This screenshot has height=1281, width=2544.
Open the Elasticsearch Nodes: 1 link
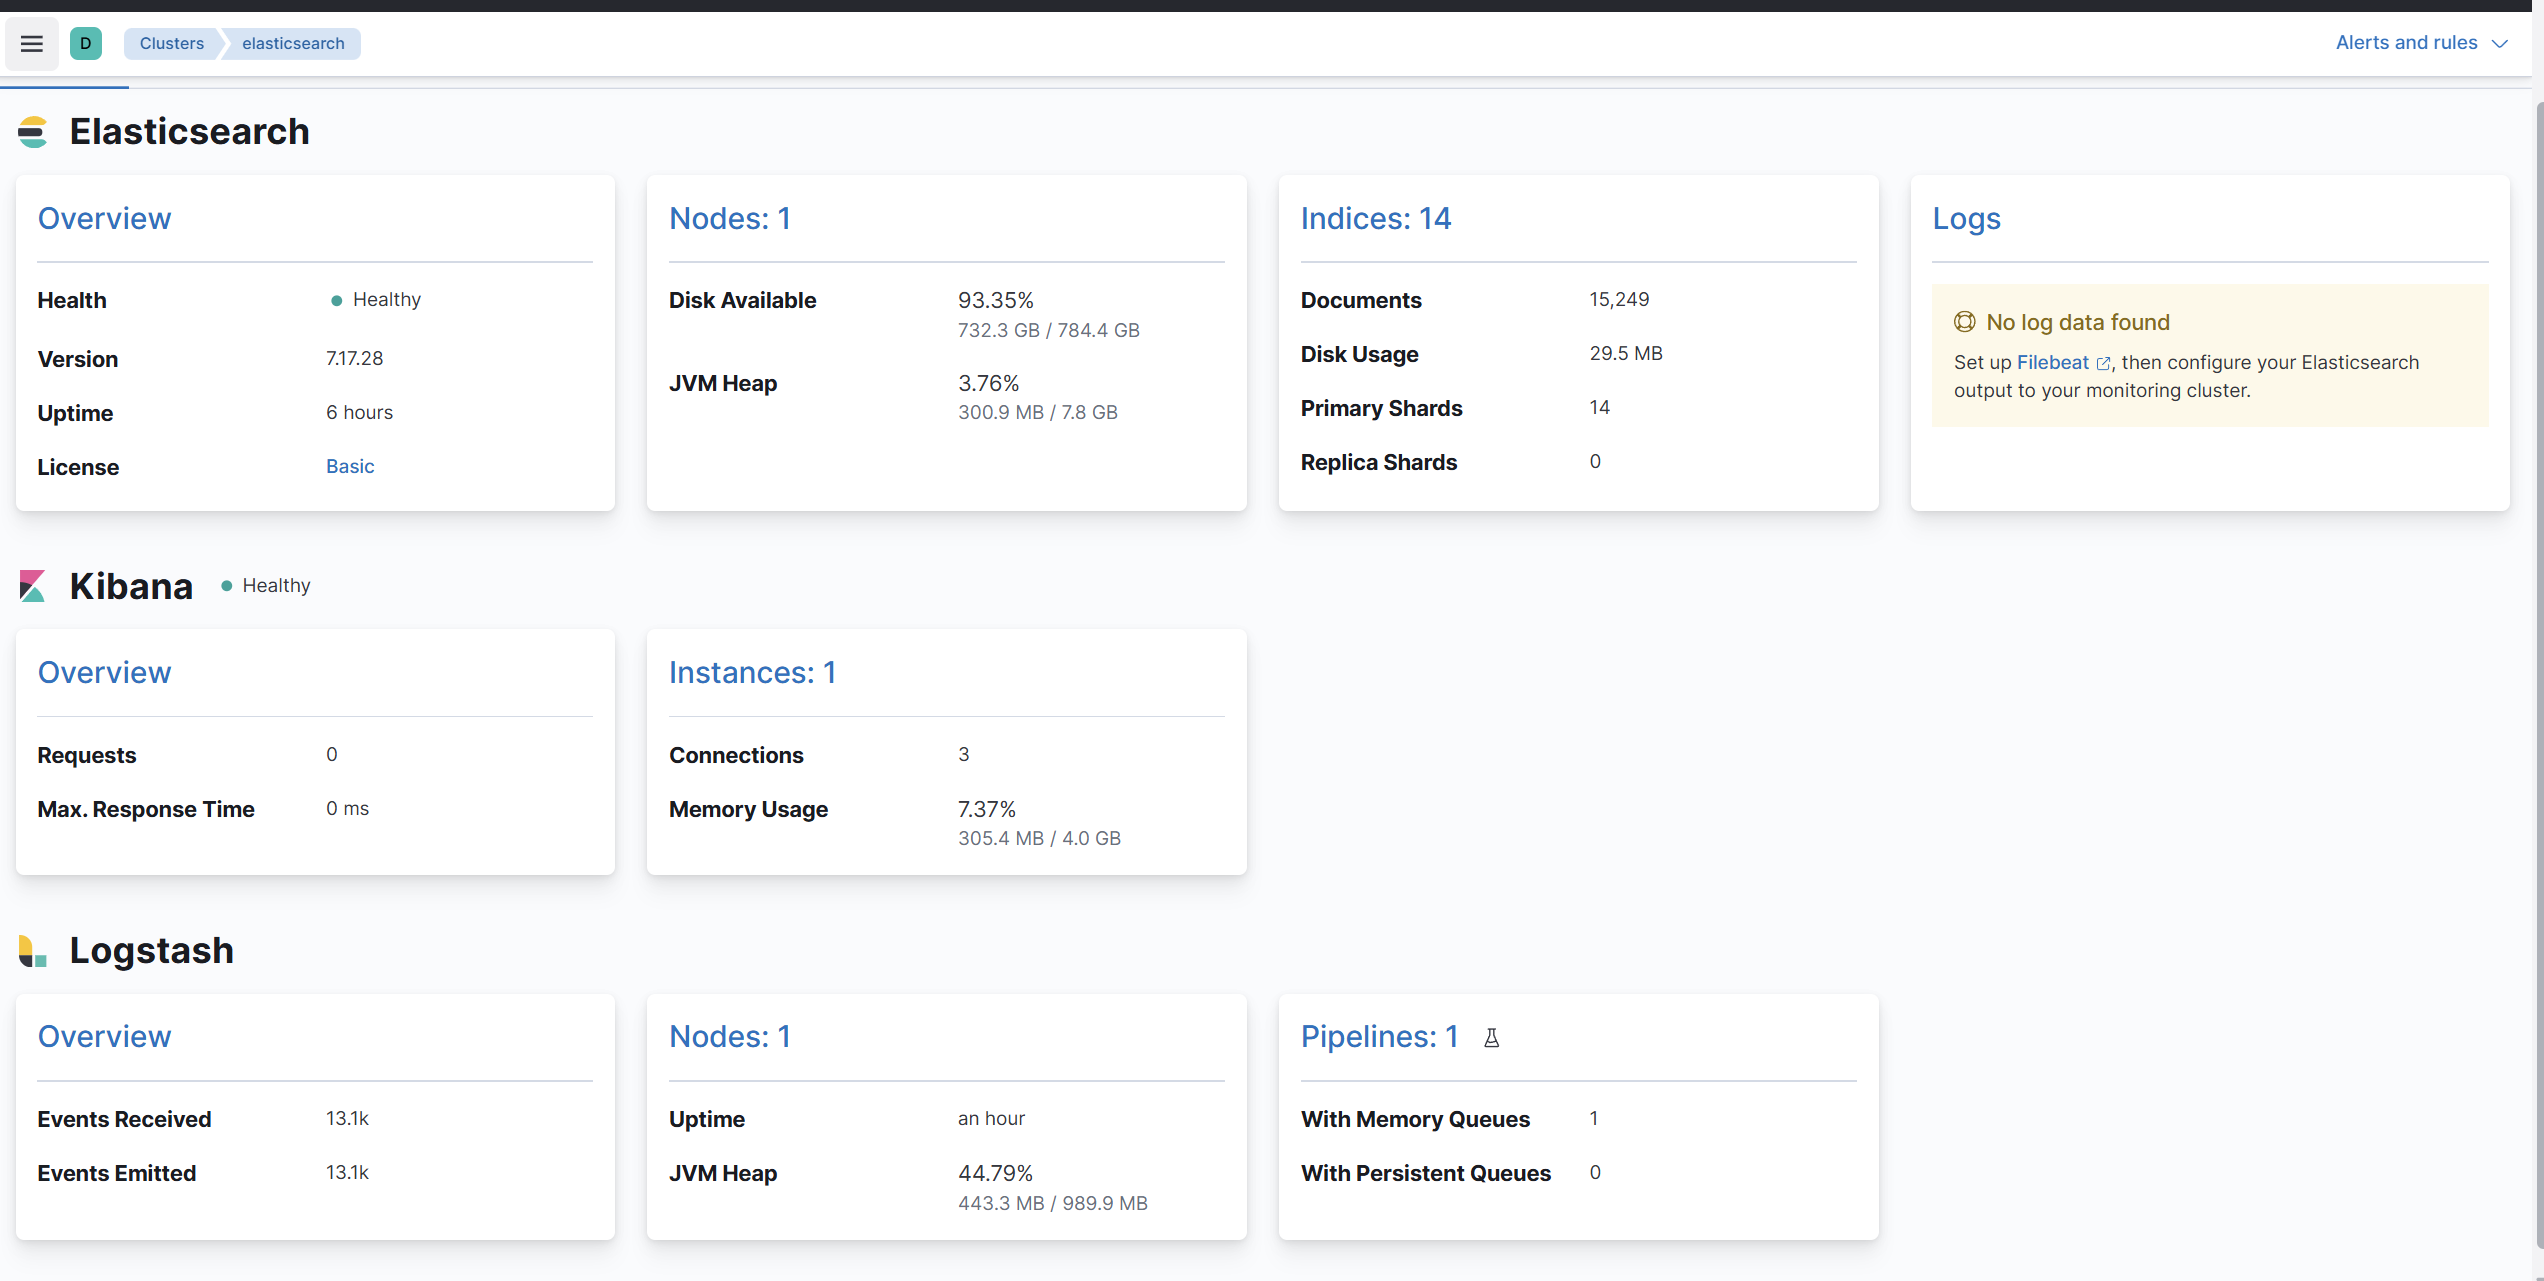point(730,218)
